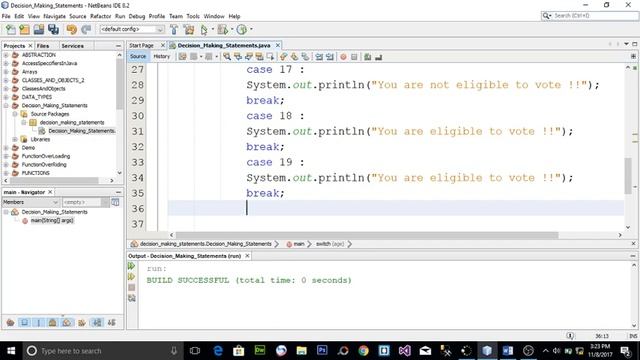
Task: Toggle Show Inherited Members in Navigator
Action: (x=11, y=323)
